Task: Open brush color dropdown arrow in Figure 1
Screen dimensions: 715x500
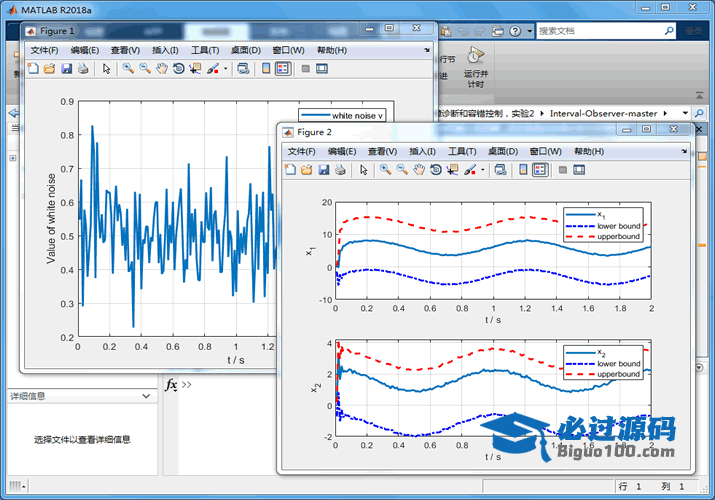Action: pos(225,69)
